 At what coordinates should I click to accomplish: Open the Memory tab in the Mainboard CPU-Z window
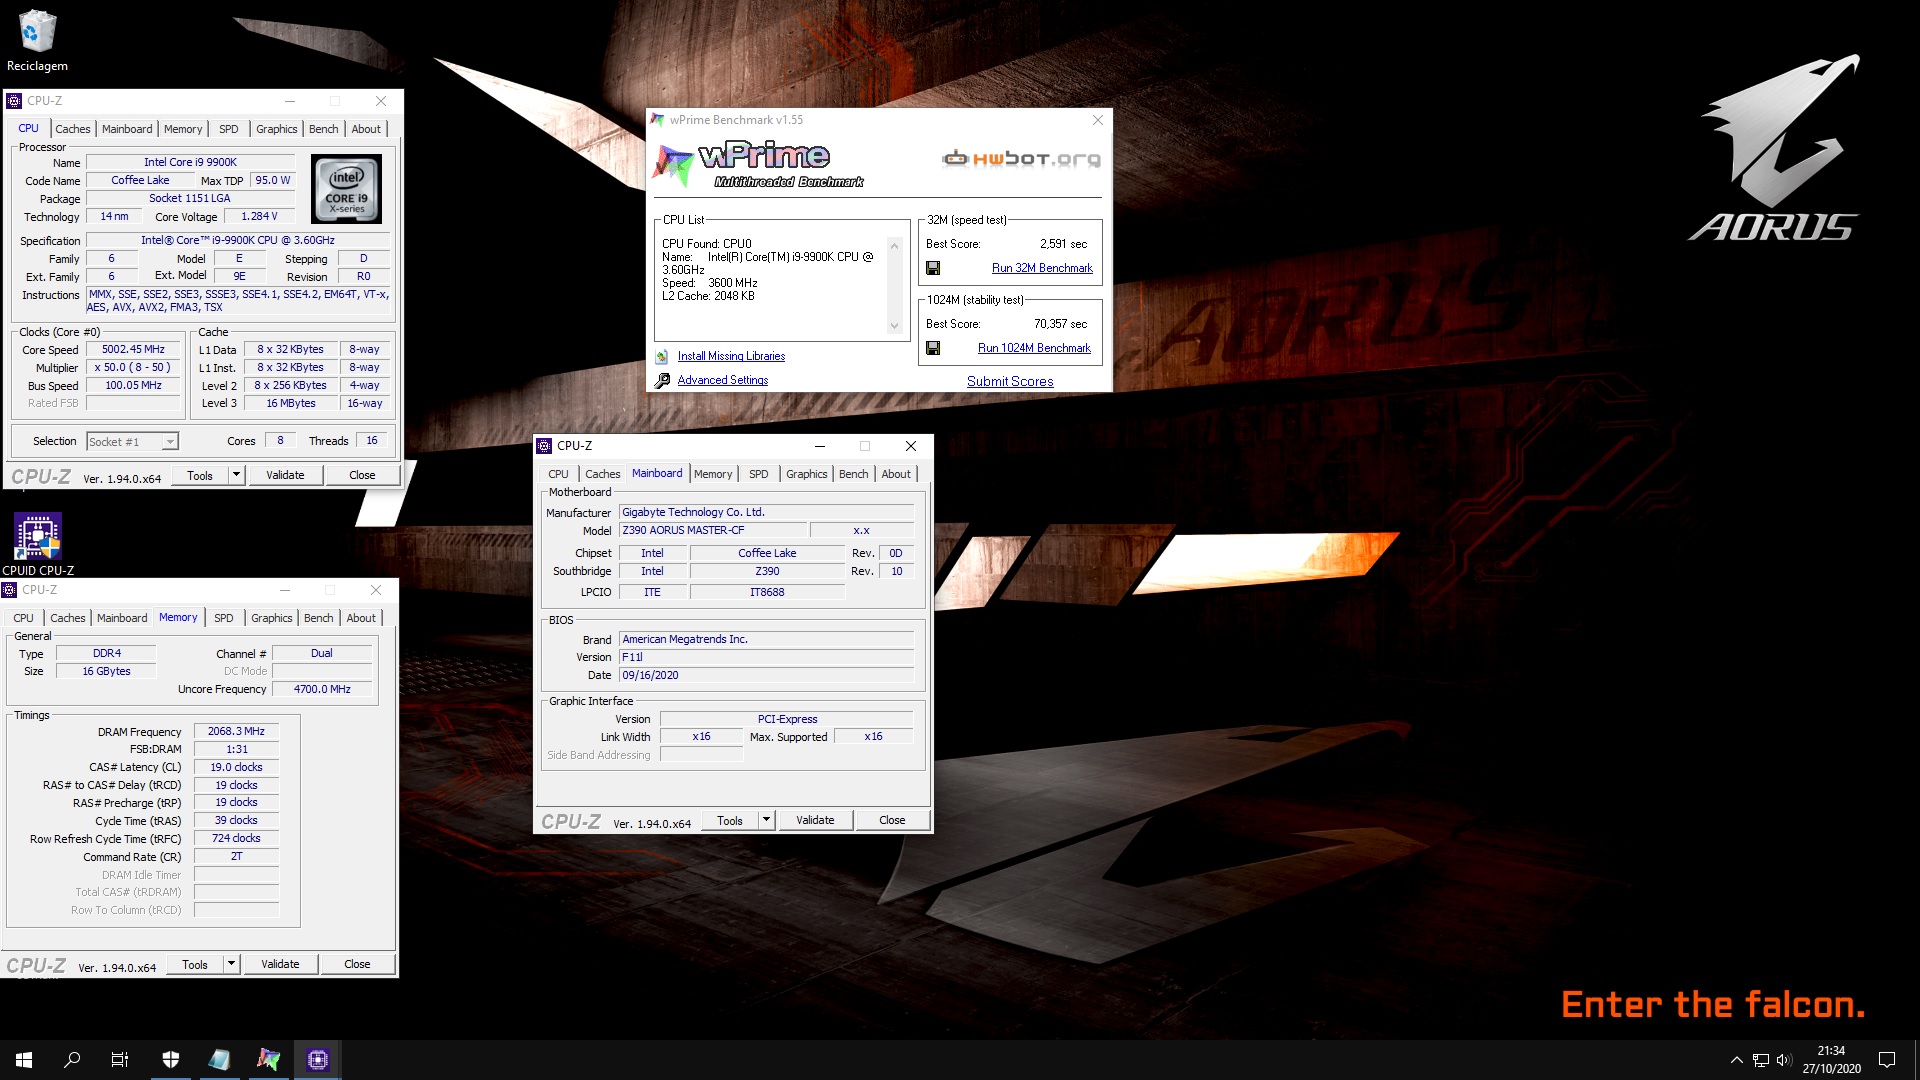point(713,474)
